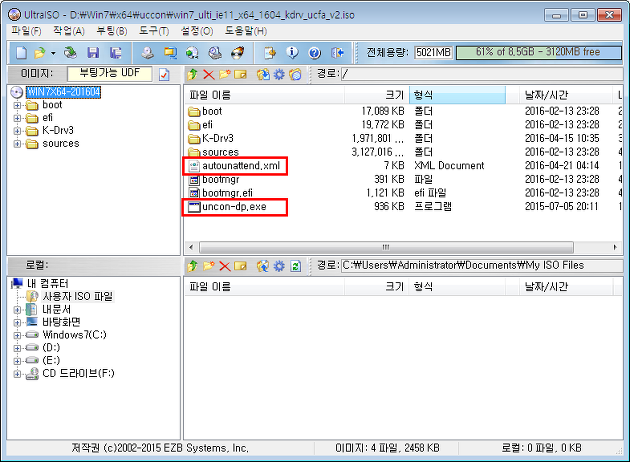This screenshot has width=630, height=462.
Task: Click the folder-clock icon in image pane toolbar
Action: point(295,74)
